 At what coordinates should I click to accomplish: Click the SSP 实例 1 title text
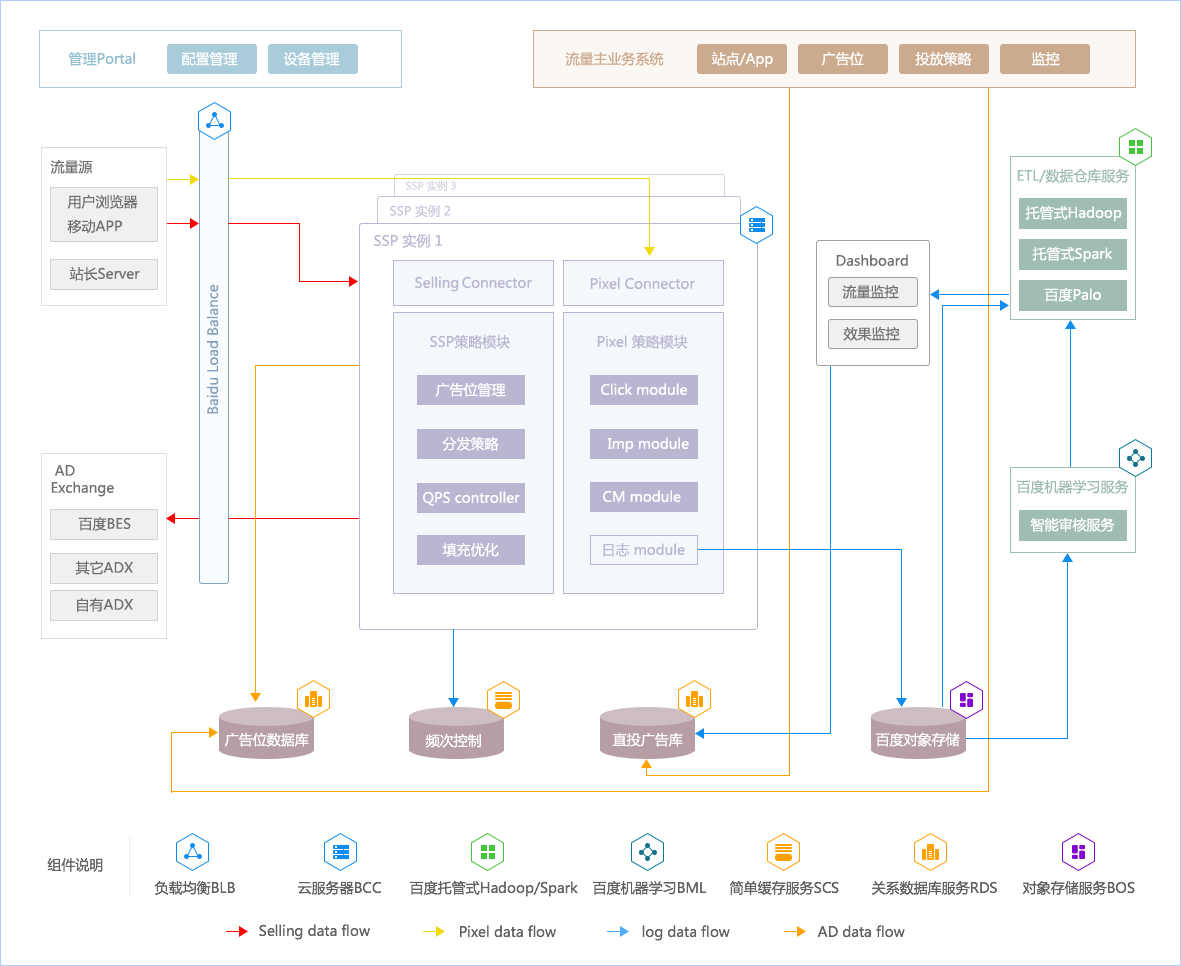click(x=407, y=241)
